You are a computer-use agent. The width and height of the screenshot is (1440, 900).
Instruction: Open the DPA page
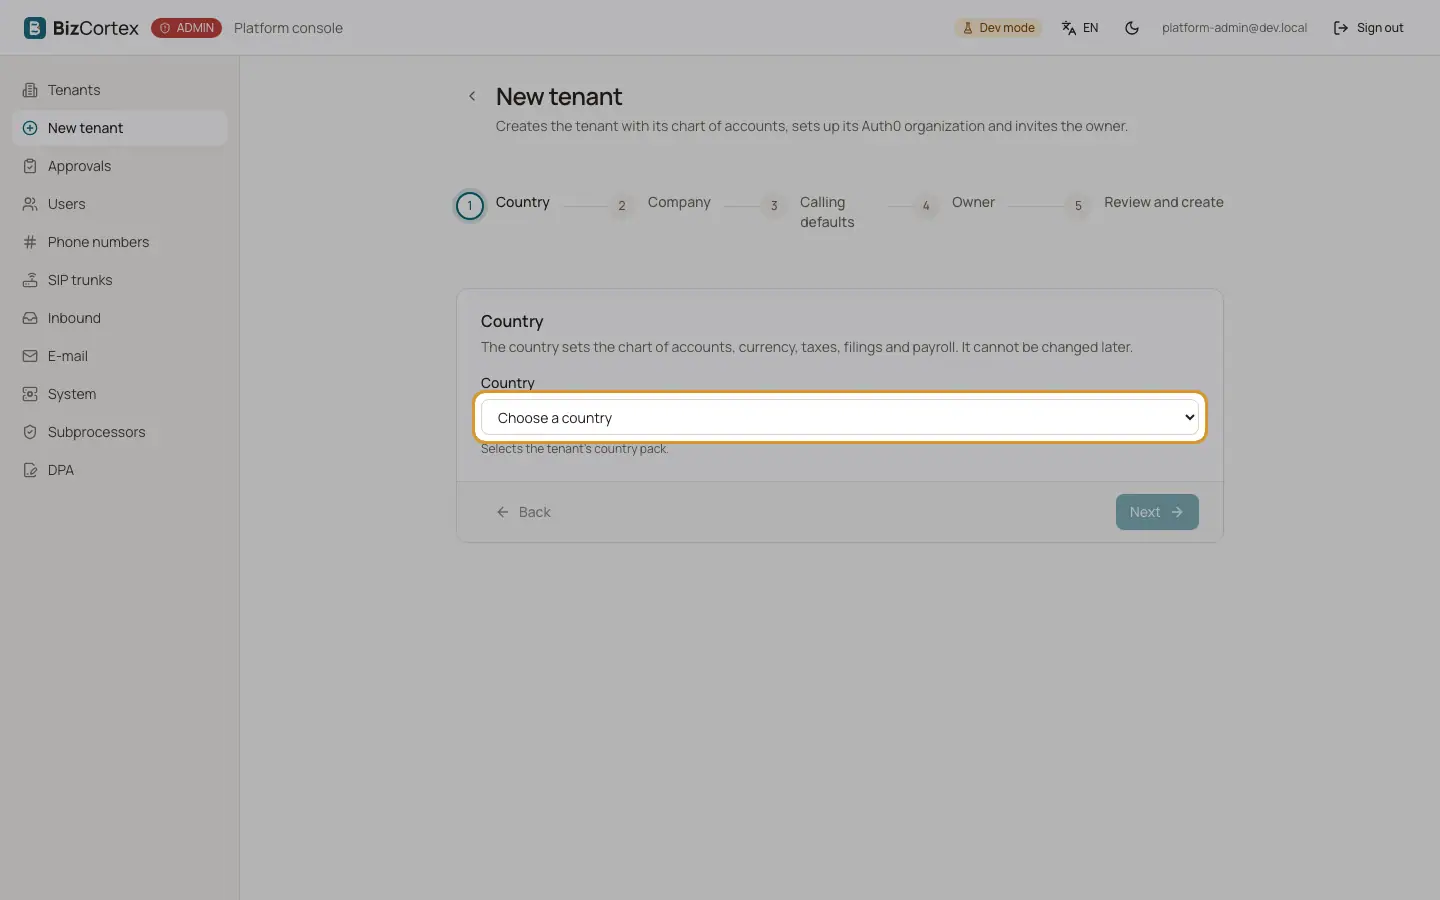click(x=120, y=470)
